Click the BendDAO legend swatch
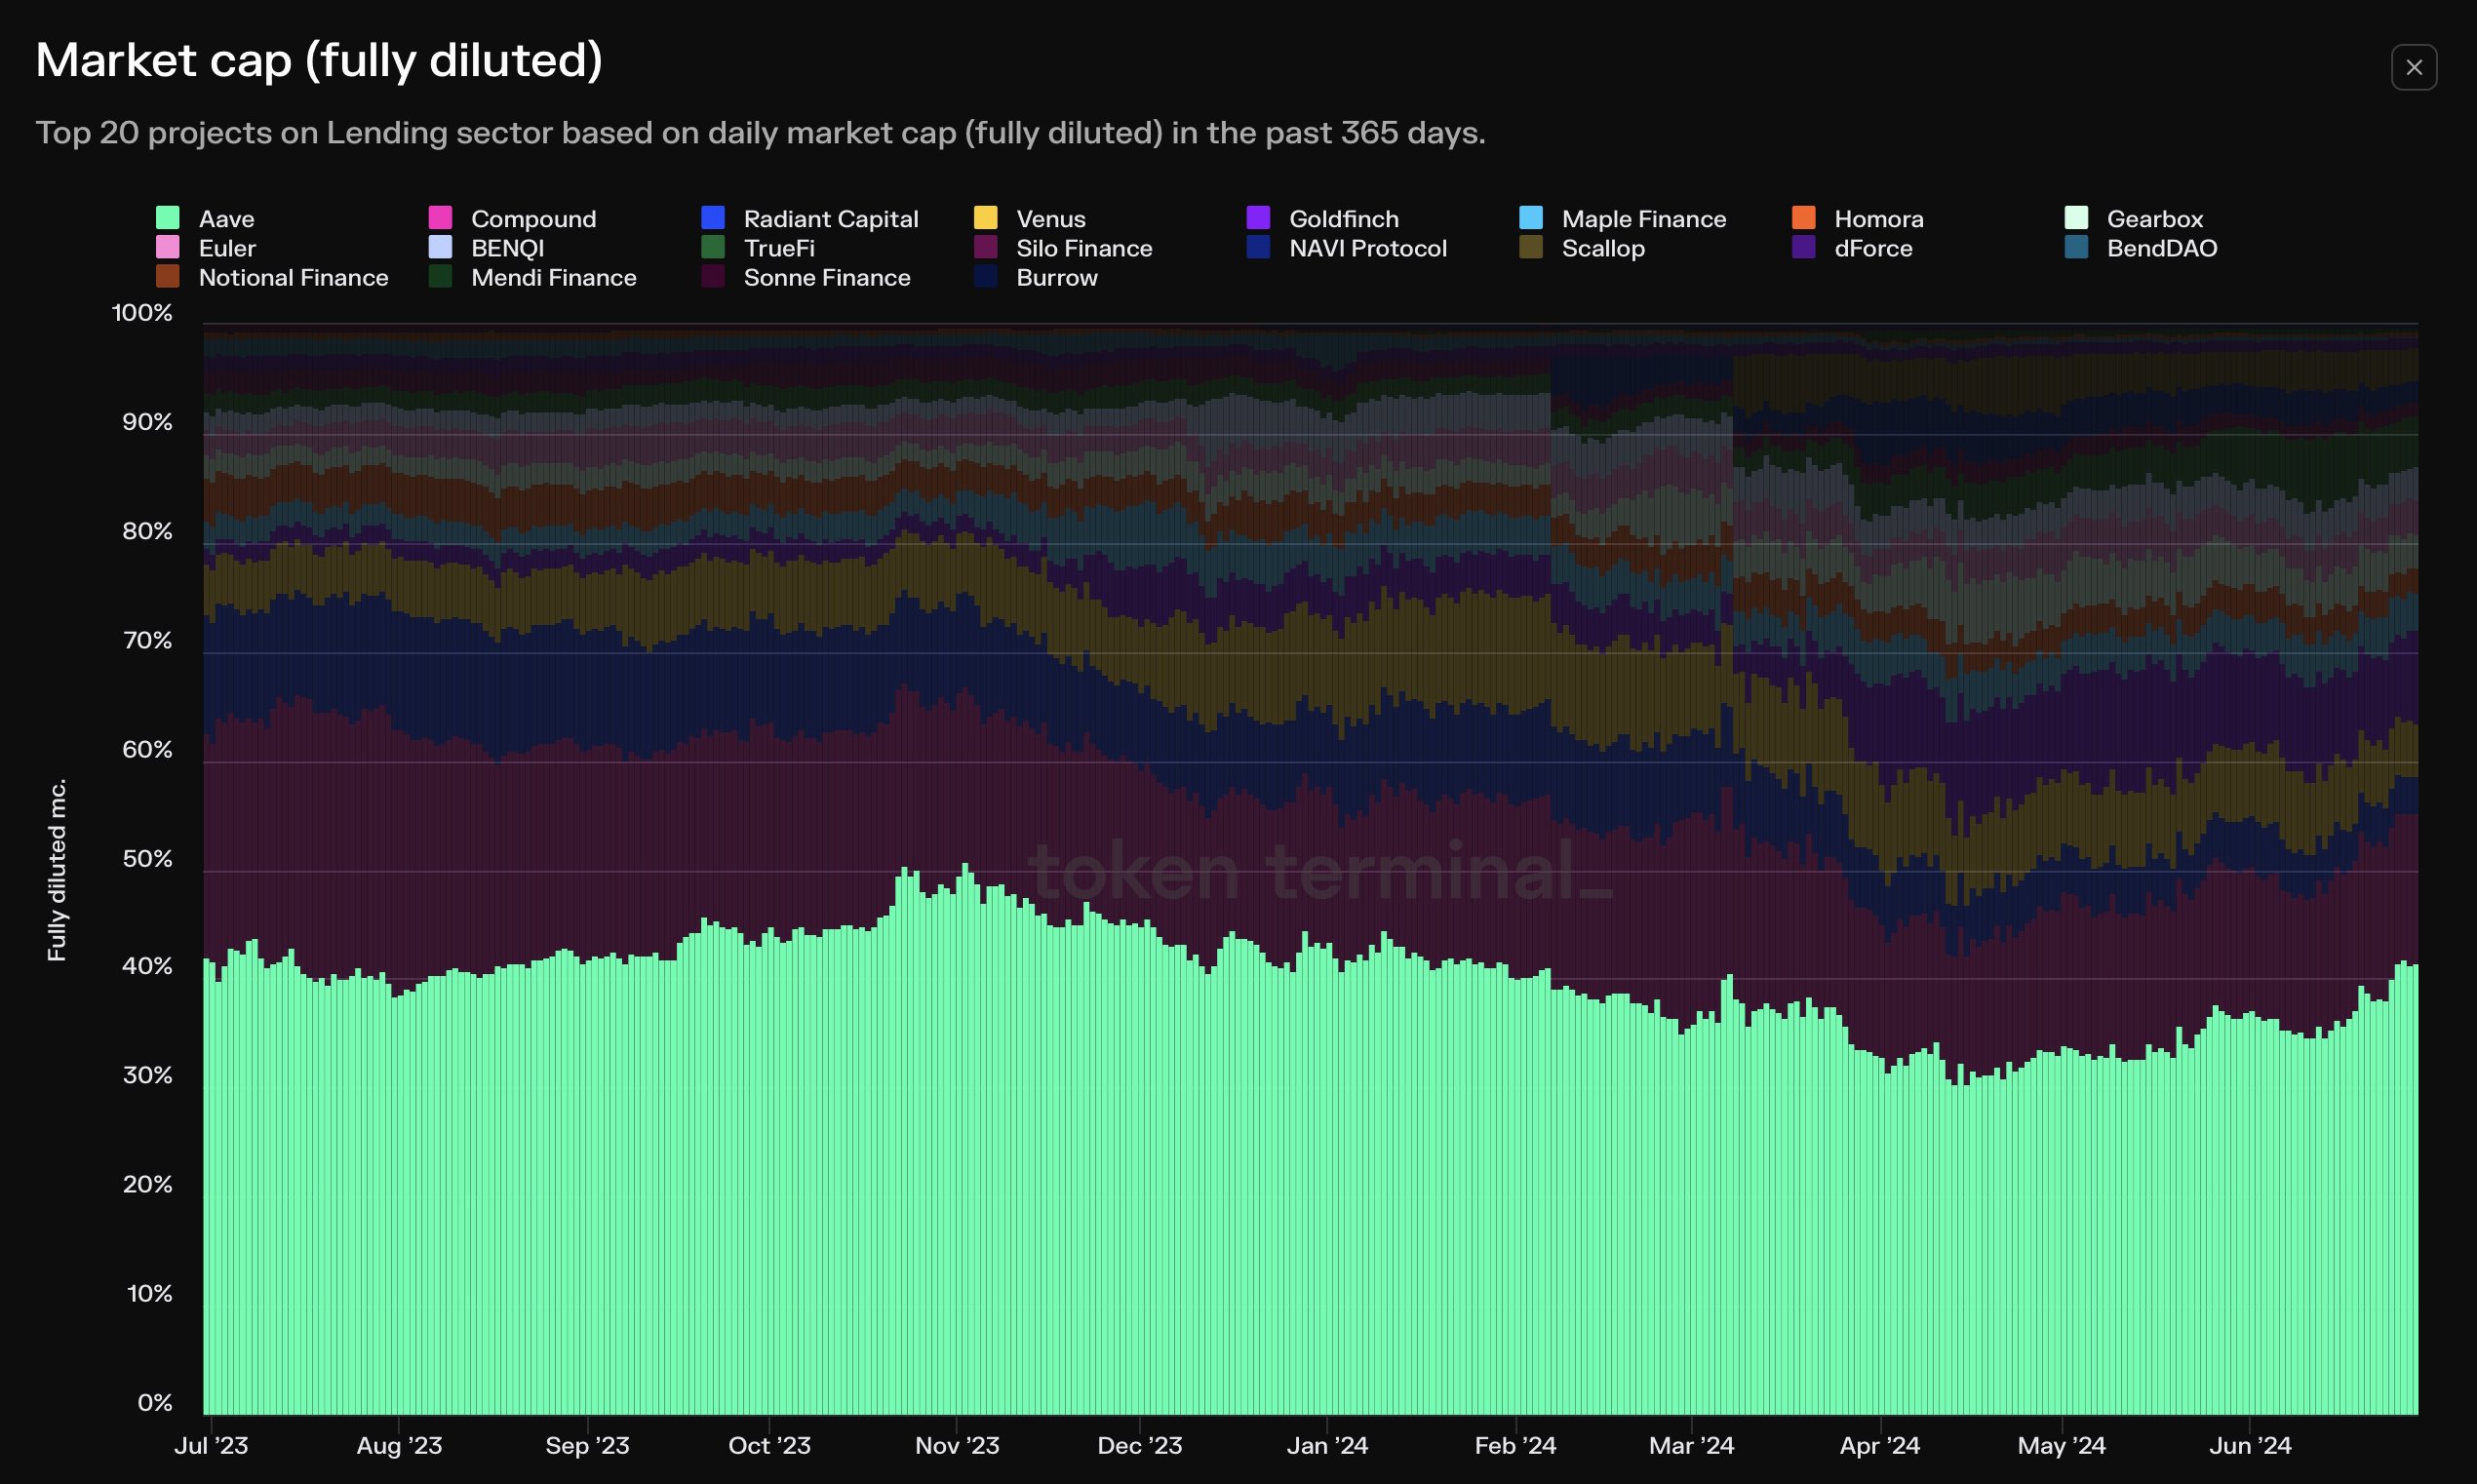The width and height of the screenshot is (2477, 1484). [2076, 246]
